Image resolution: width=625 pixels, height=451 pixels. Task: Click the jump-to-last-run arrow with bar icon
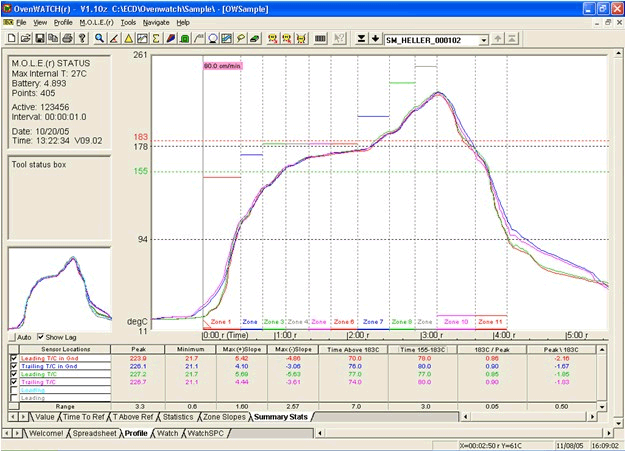(361, 38)
